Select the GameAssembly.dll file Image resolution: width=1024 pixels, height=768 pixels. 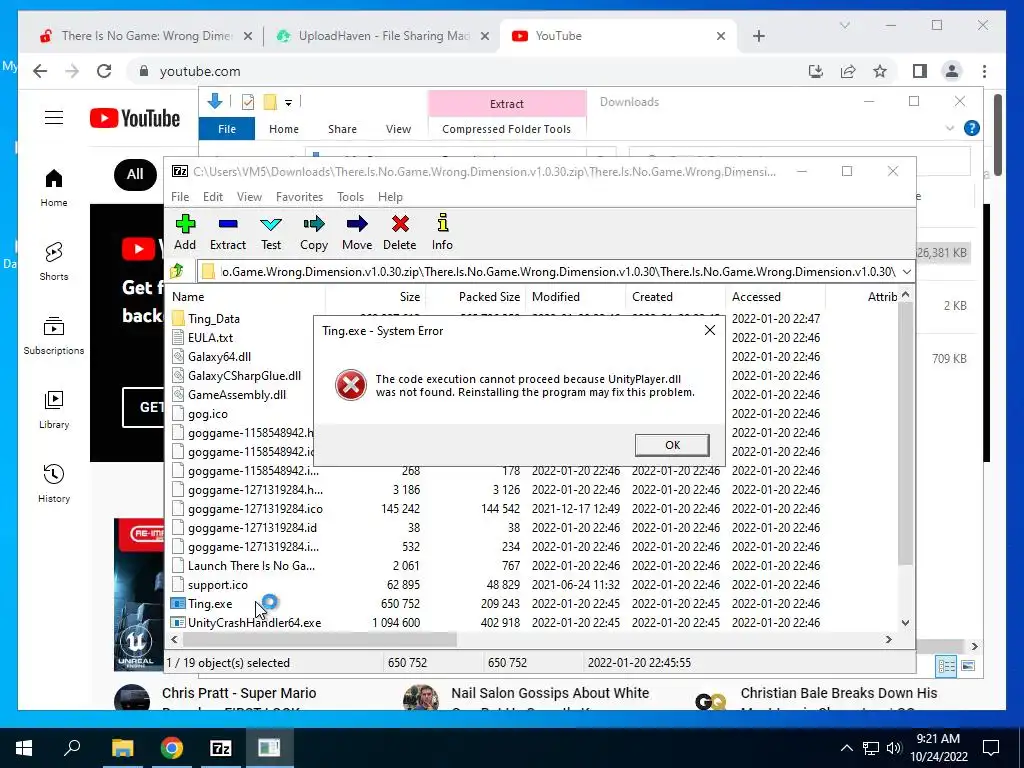236,394
